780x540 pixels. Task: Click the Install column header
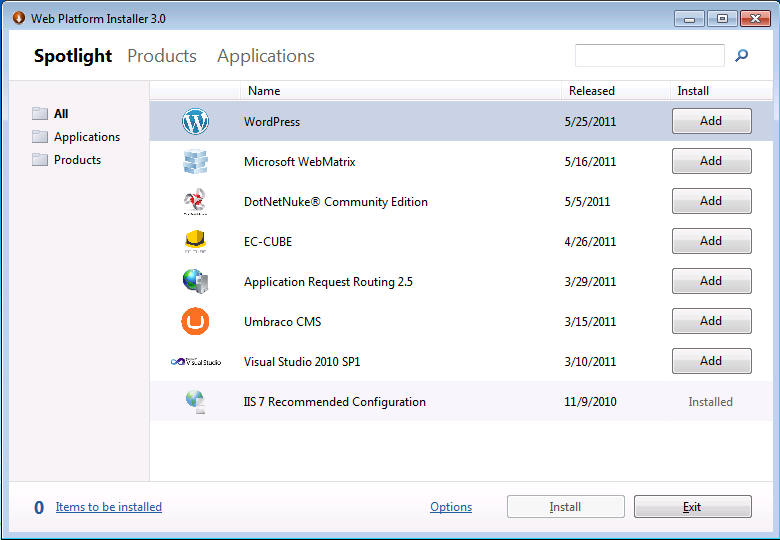(721, 91)
